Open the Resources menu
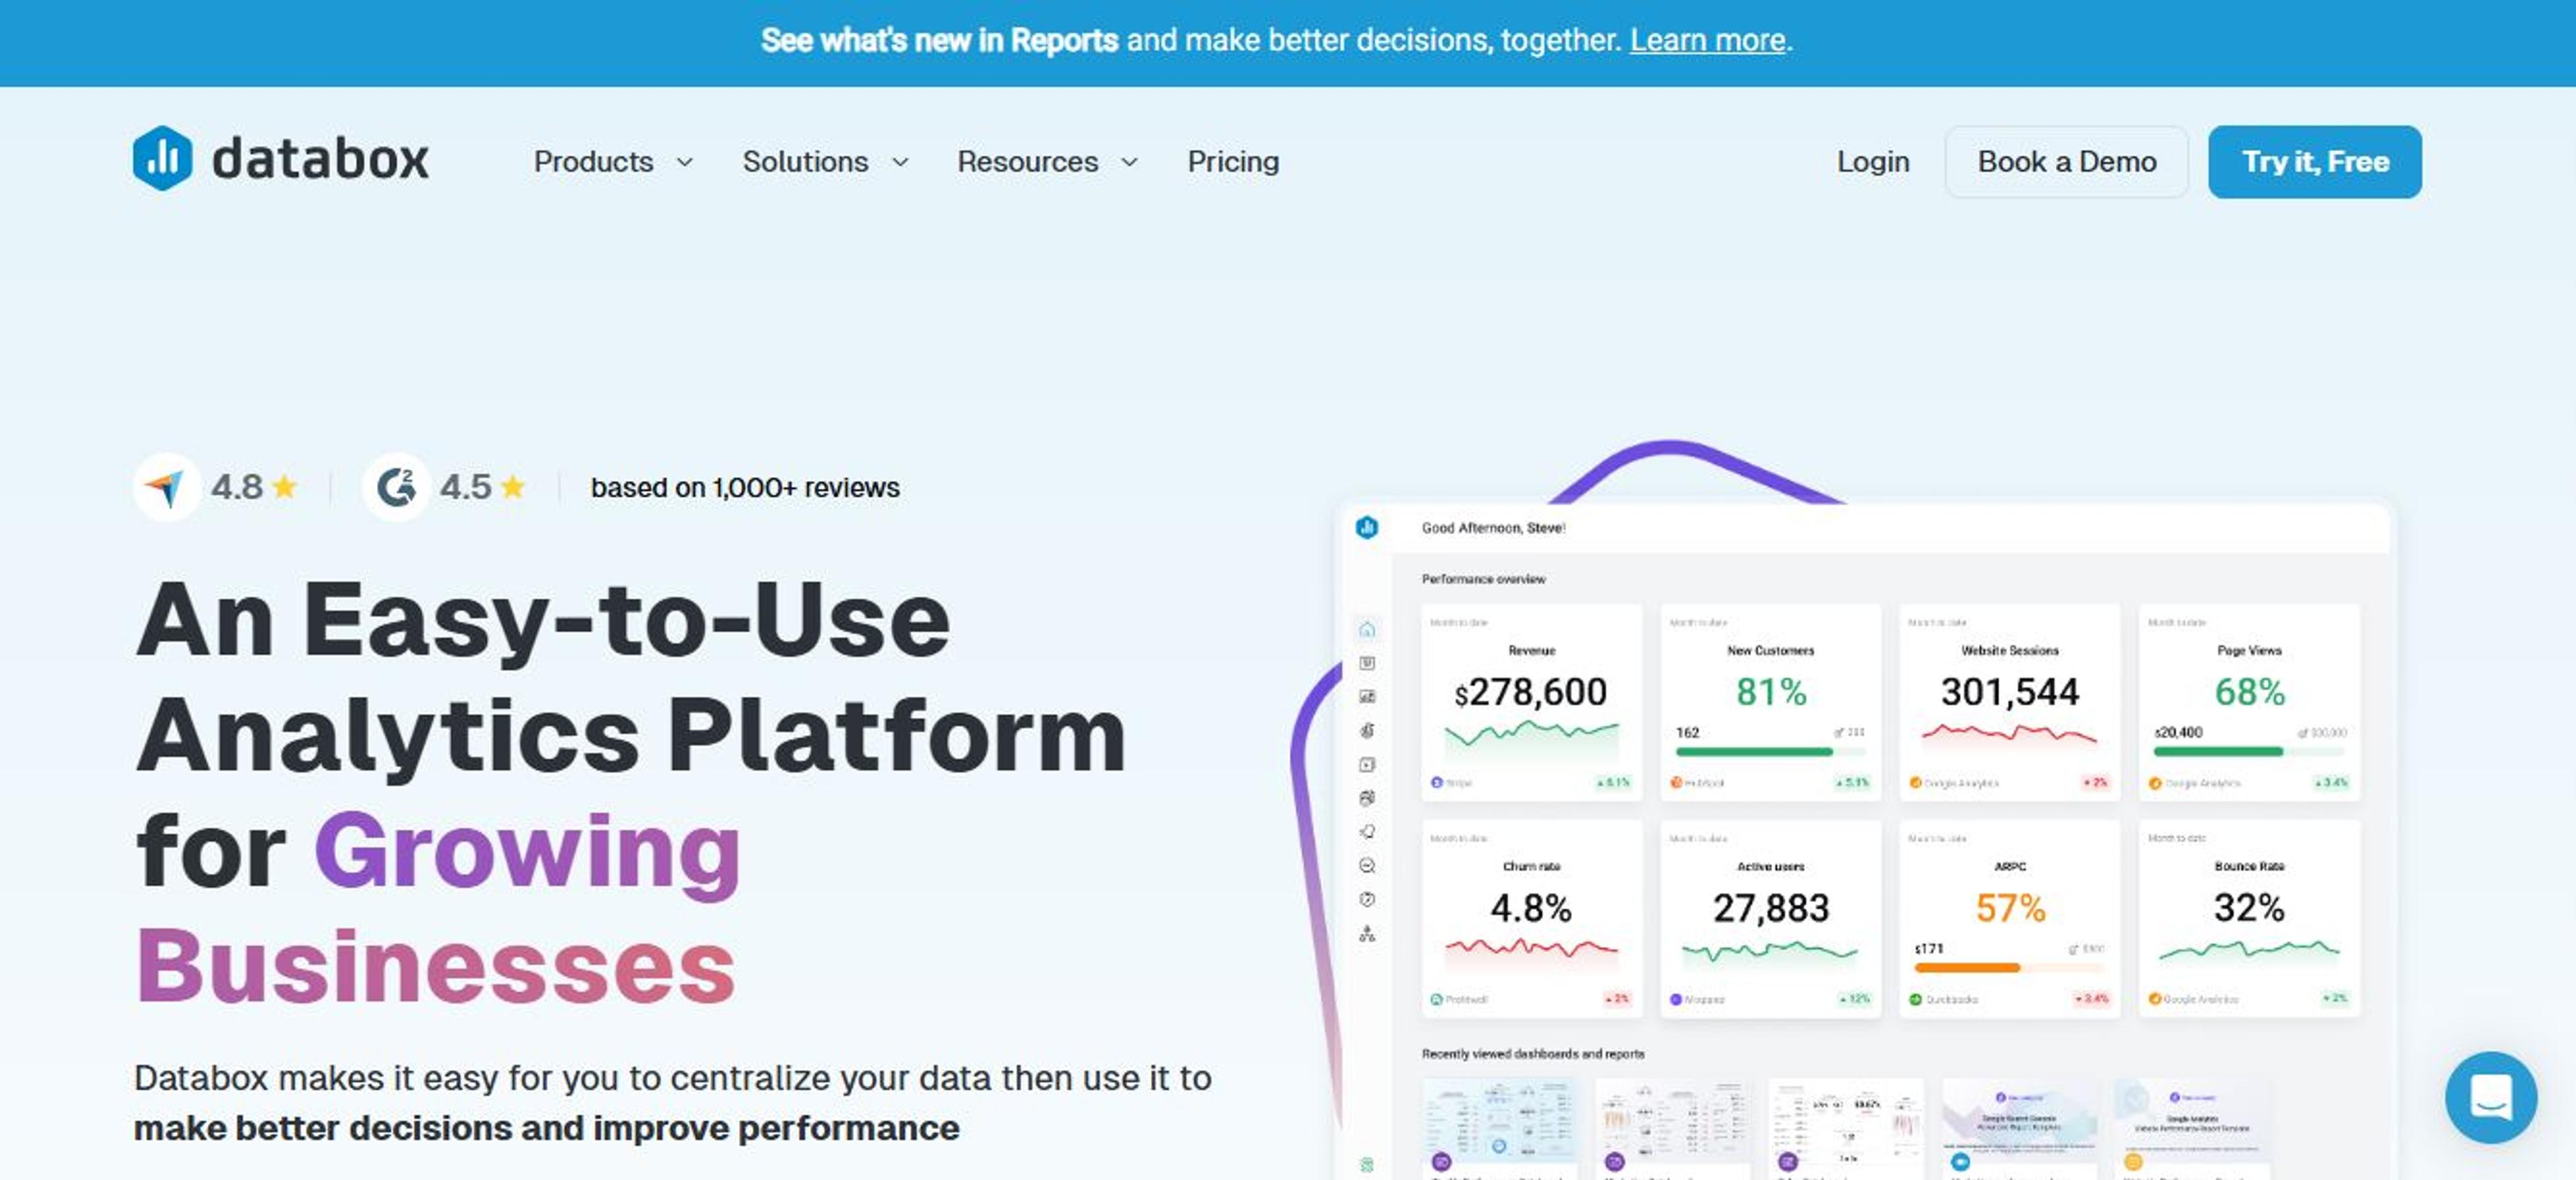This screenshot has height=1180, width=2576. tap(1027, 162)
